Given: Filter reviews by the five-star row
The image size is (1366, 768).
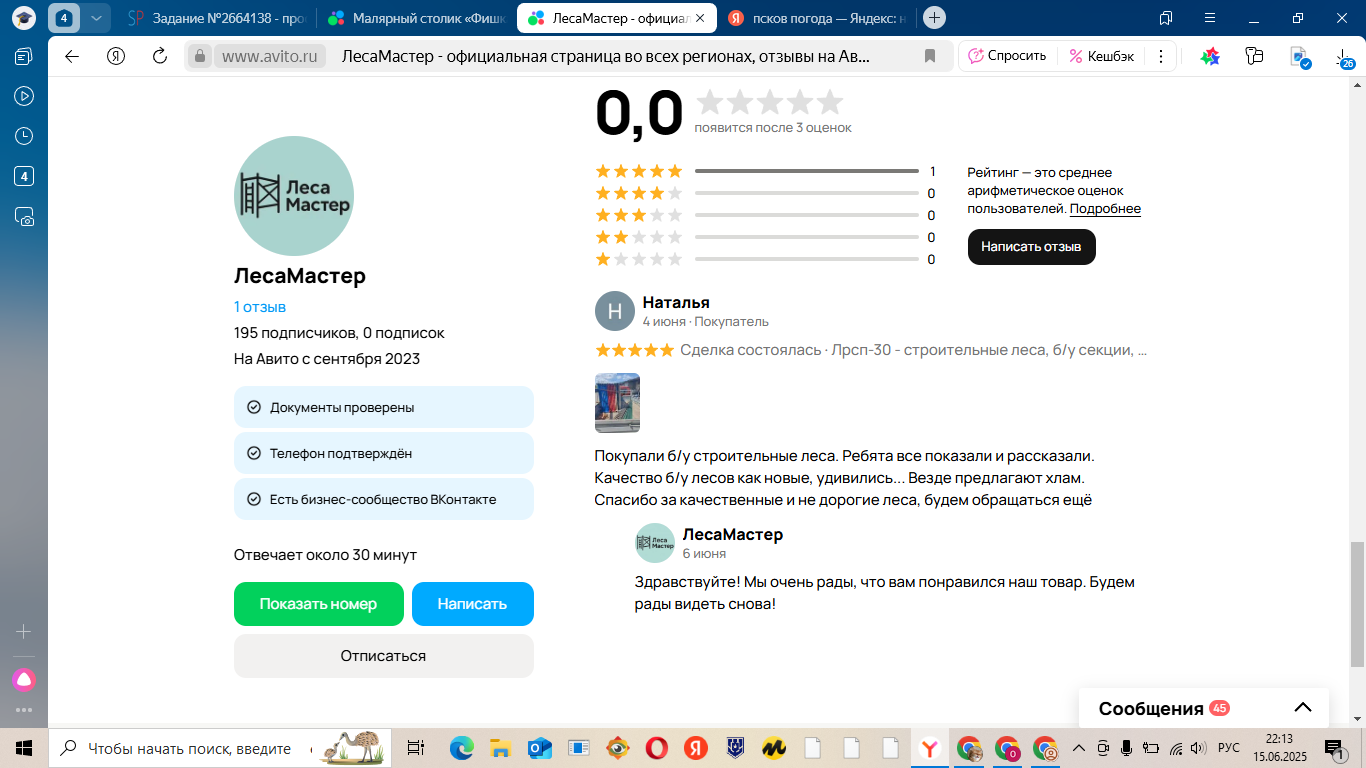Looking at the screenshot, I should point(765,171).
